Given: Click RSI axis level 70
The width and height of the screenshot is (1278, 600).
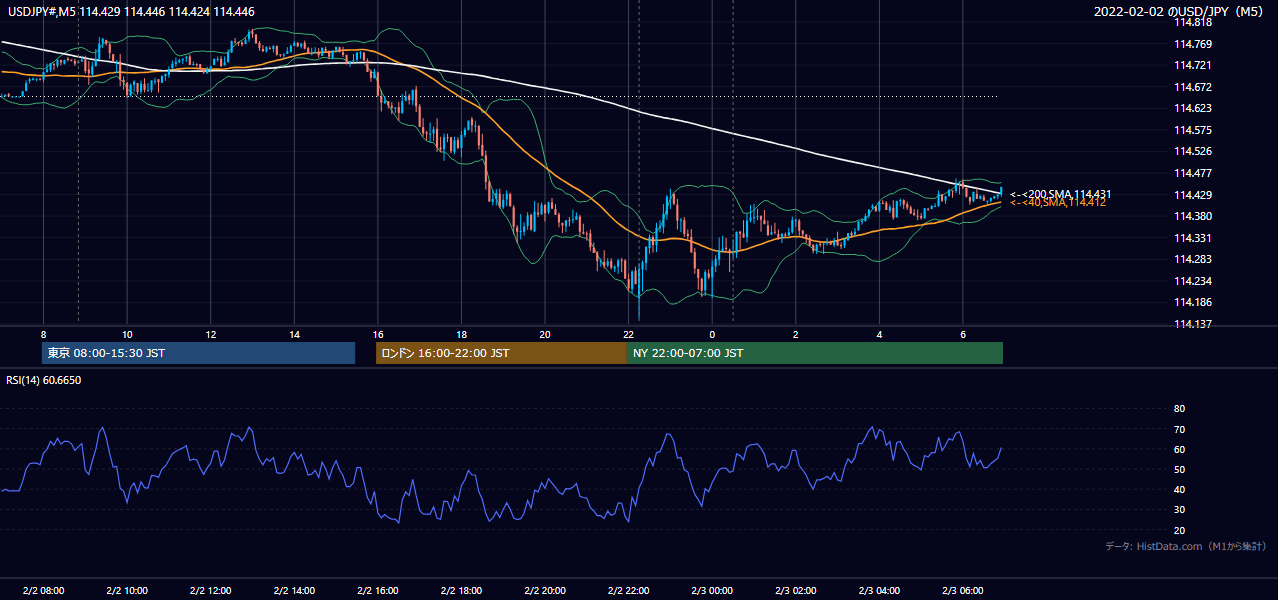Looking at the screenshot, I should pyautogui.click(x=1180, y=429).
